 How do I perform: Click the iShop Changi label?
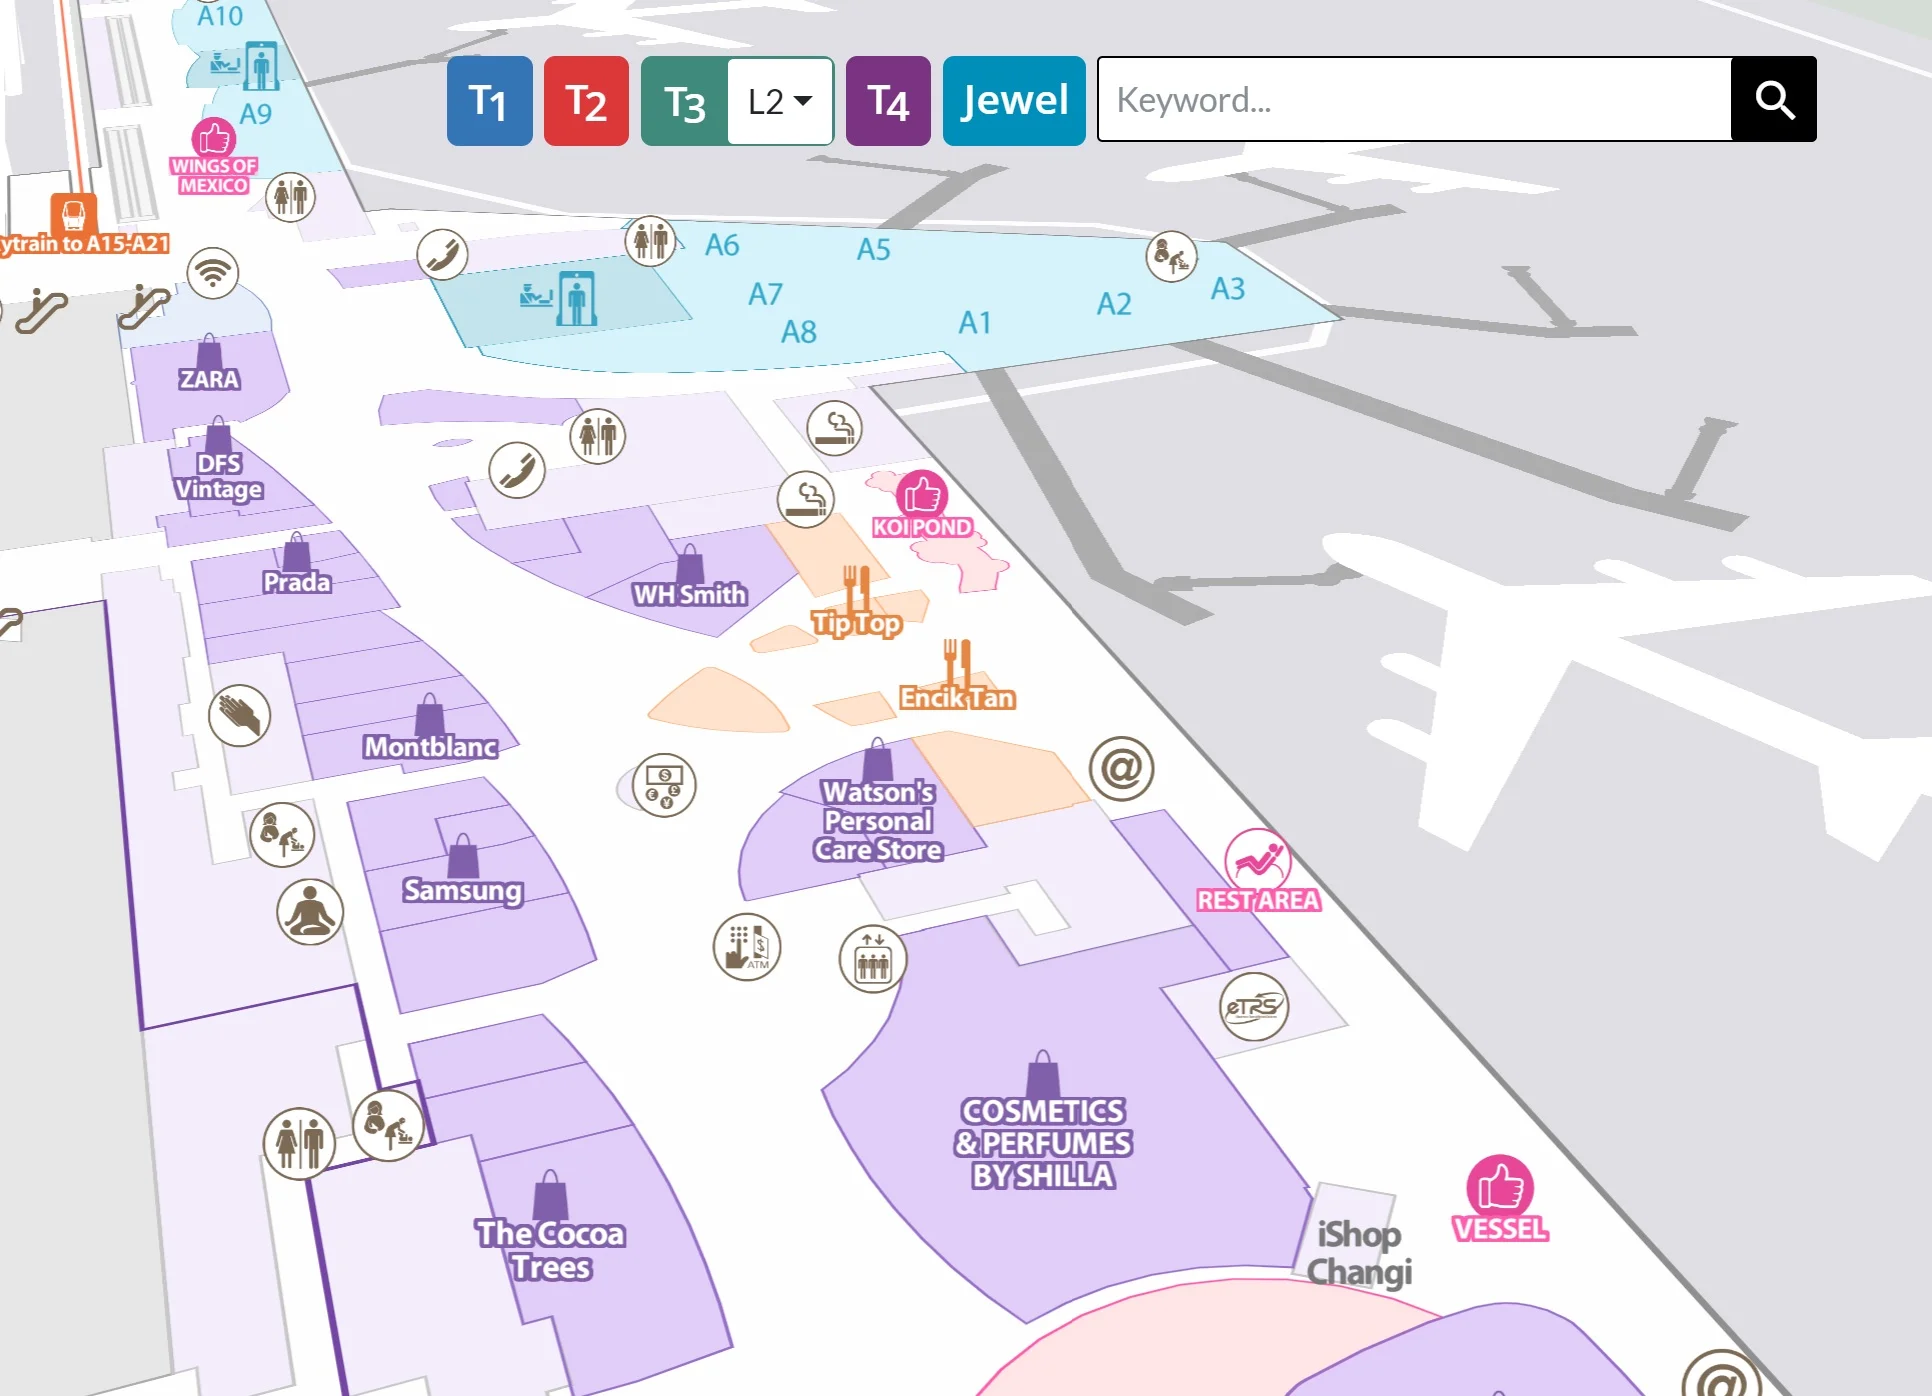tap(1359, 1253)
